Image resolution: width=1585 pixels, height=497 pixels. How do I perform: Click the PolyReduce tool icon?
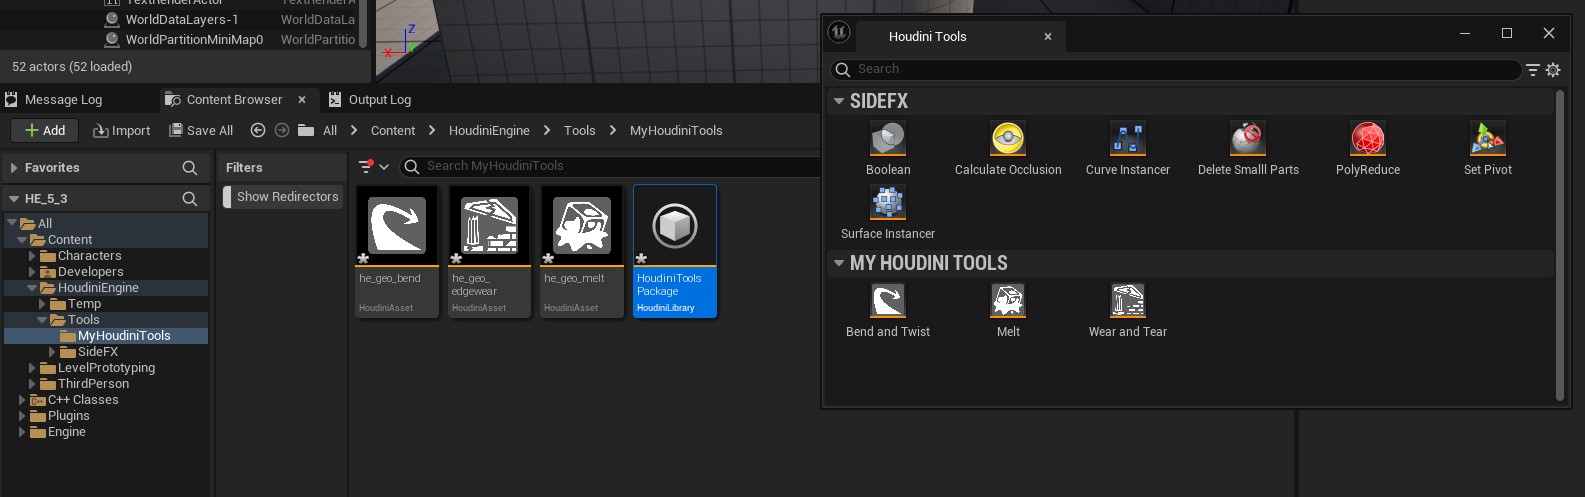click(1367, 140)
